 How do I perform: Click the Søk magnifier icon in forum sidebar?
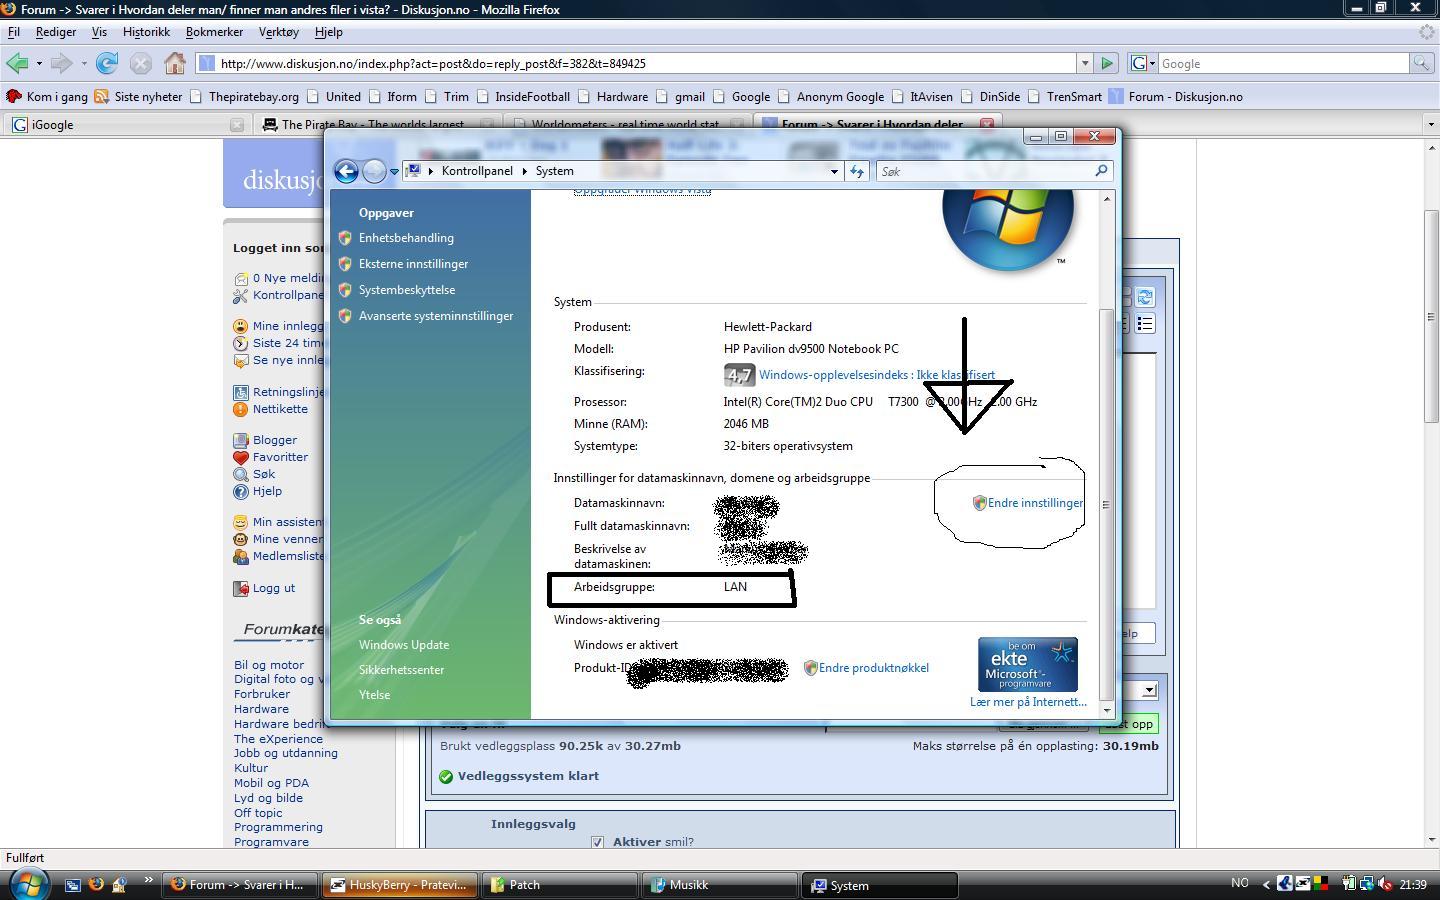[x=240, y=474]
